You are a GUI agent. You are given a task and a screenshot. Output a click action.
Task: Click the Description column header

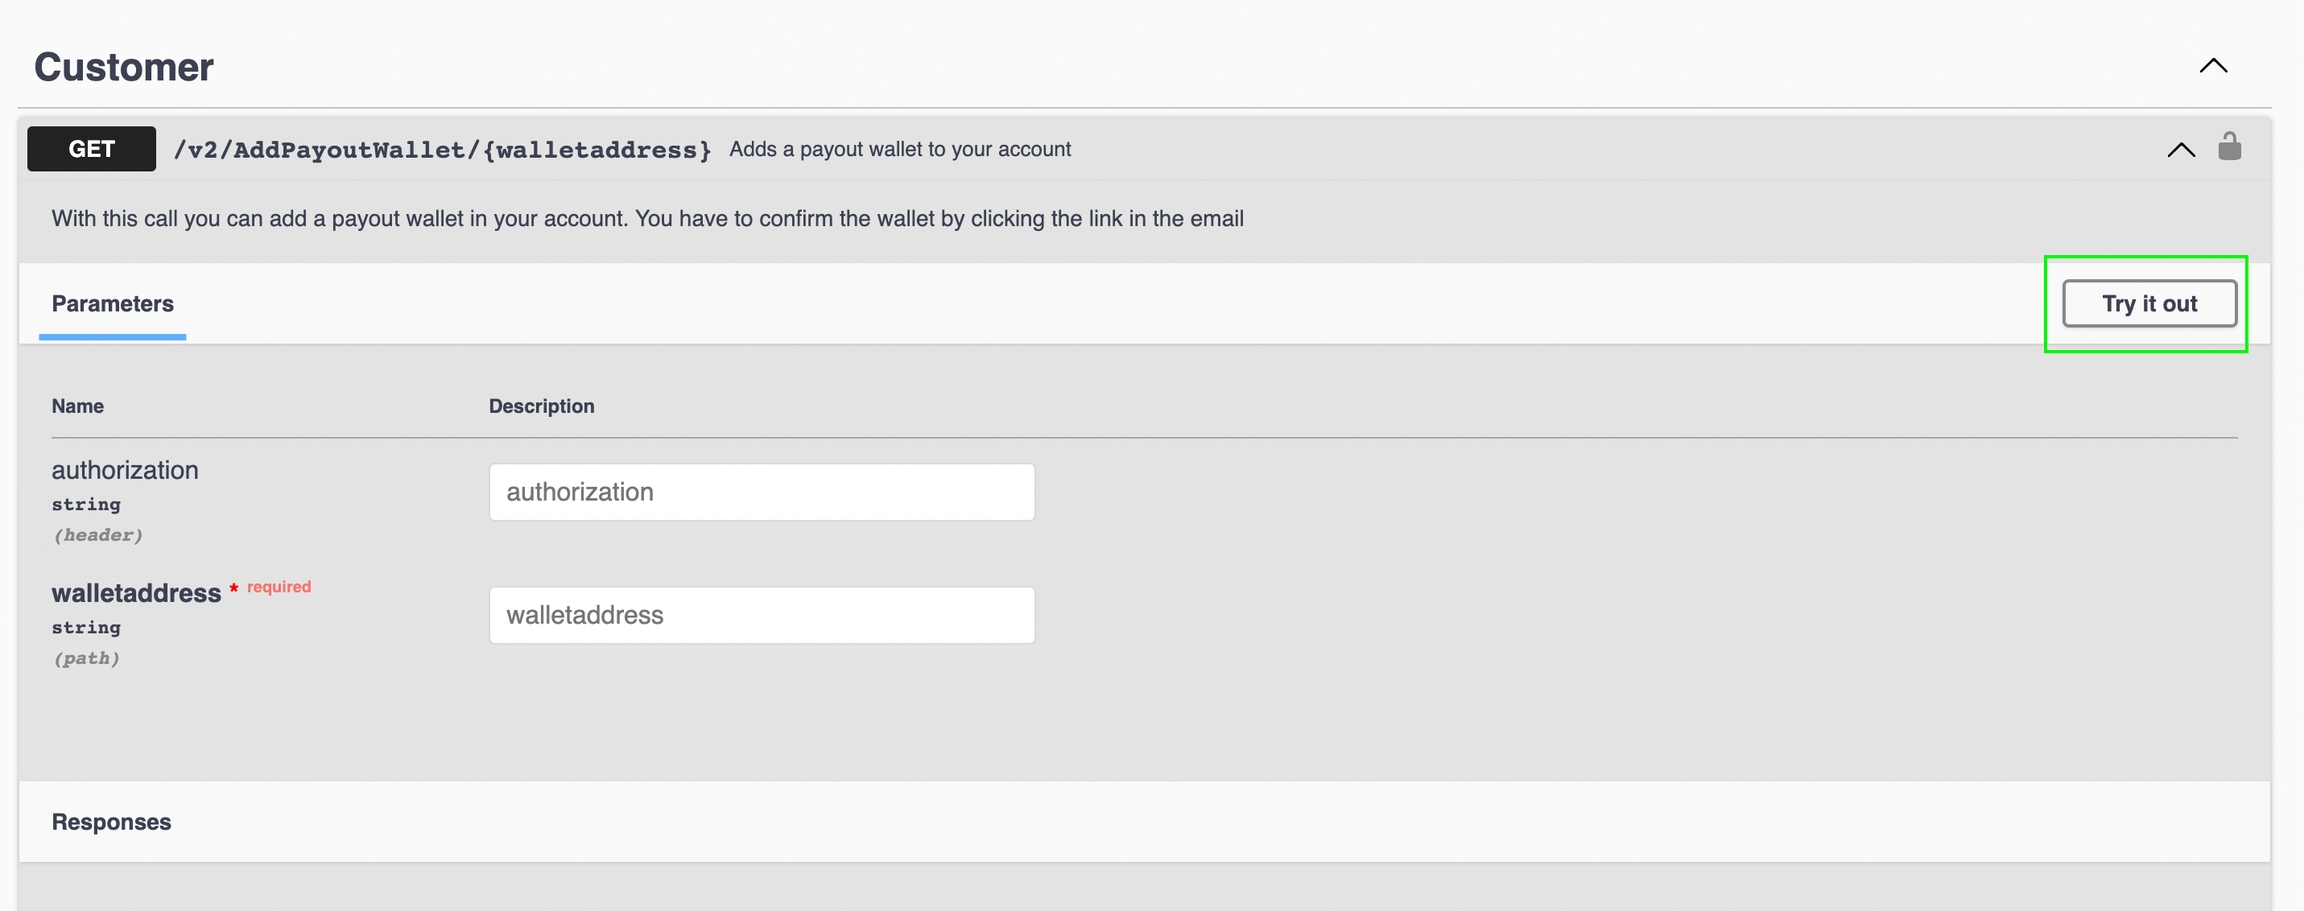pos(541,406)
